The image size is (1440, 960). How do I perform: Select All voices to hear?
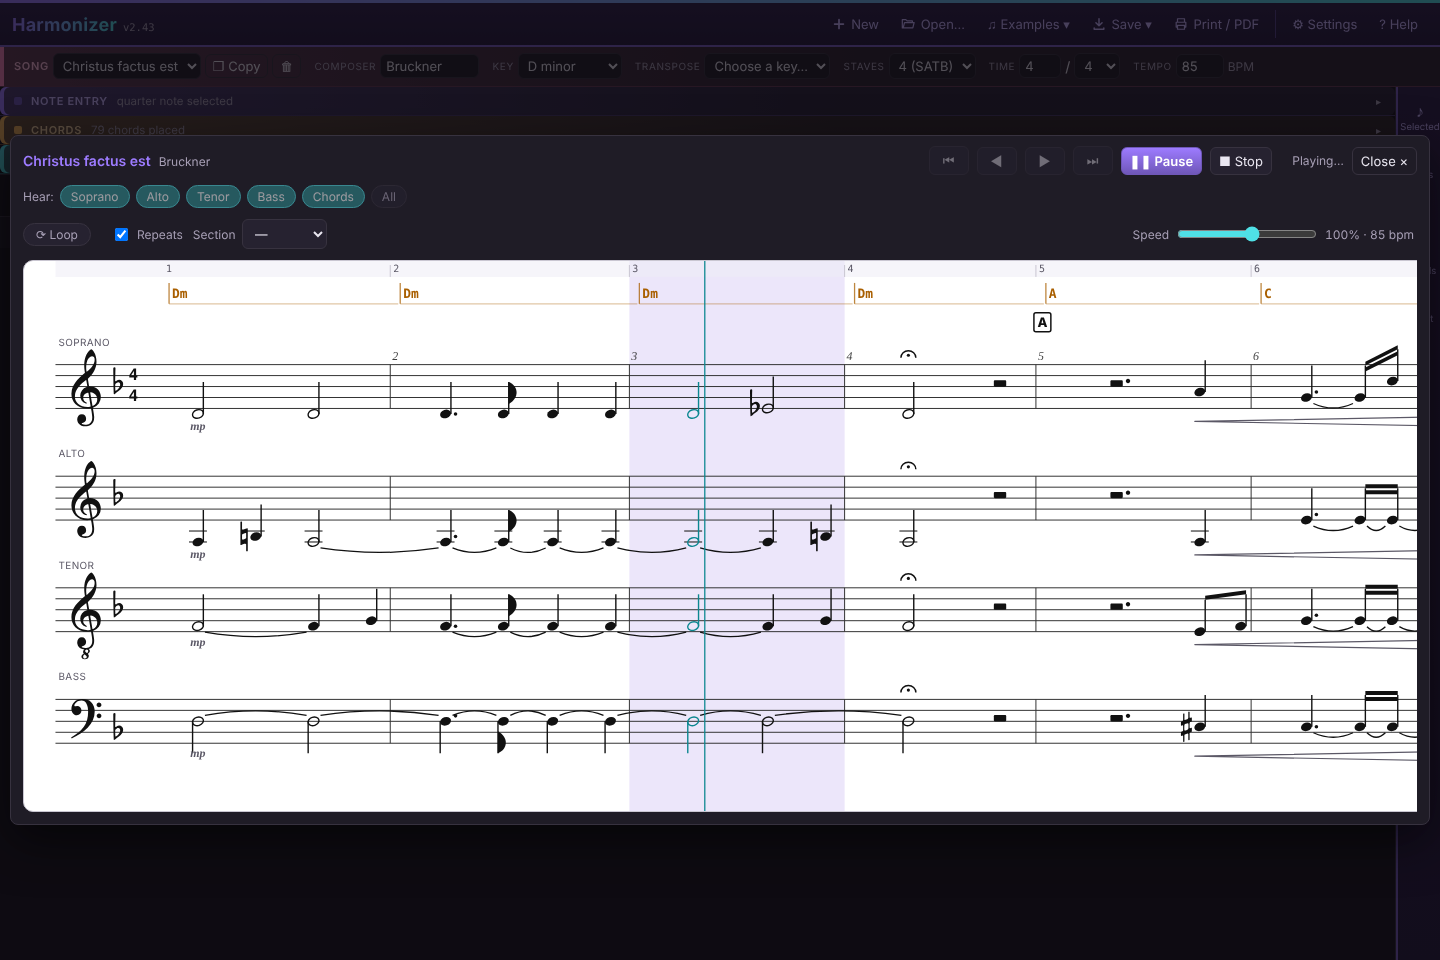[389, 197]
